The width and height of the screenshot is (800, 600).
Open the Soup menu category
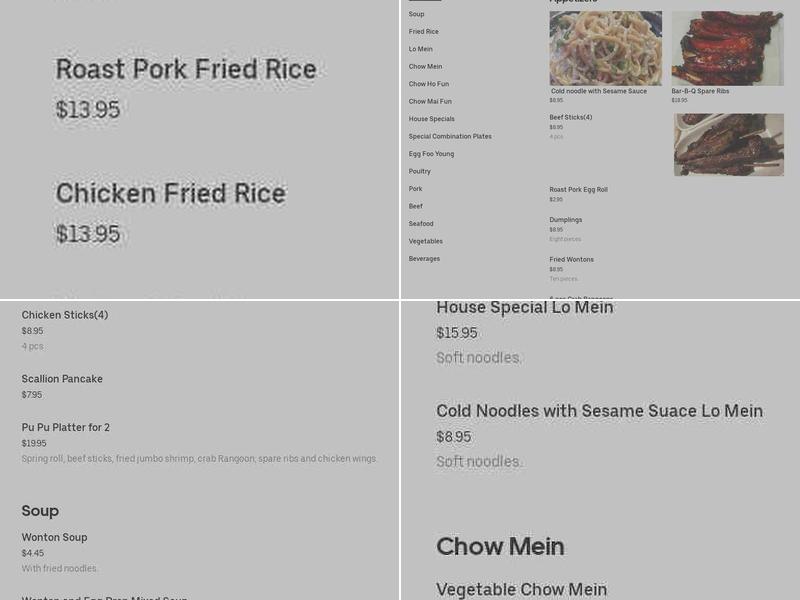pyautogui.click(x=417, y=14)
